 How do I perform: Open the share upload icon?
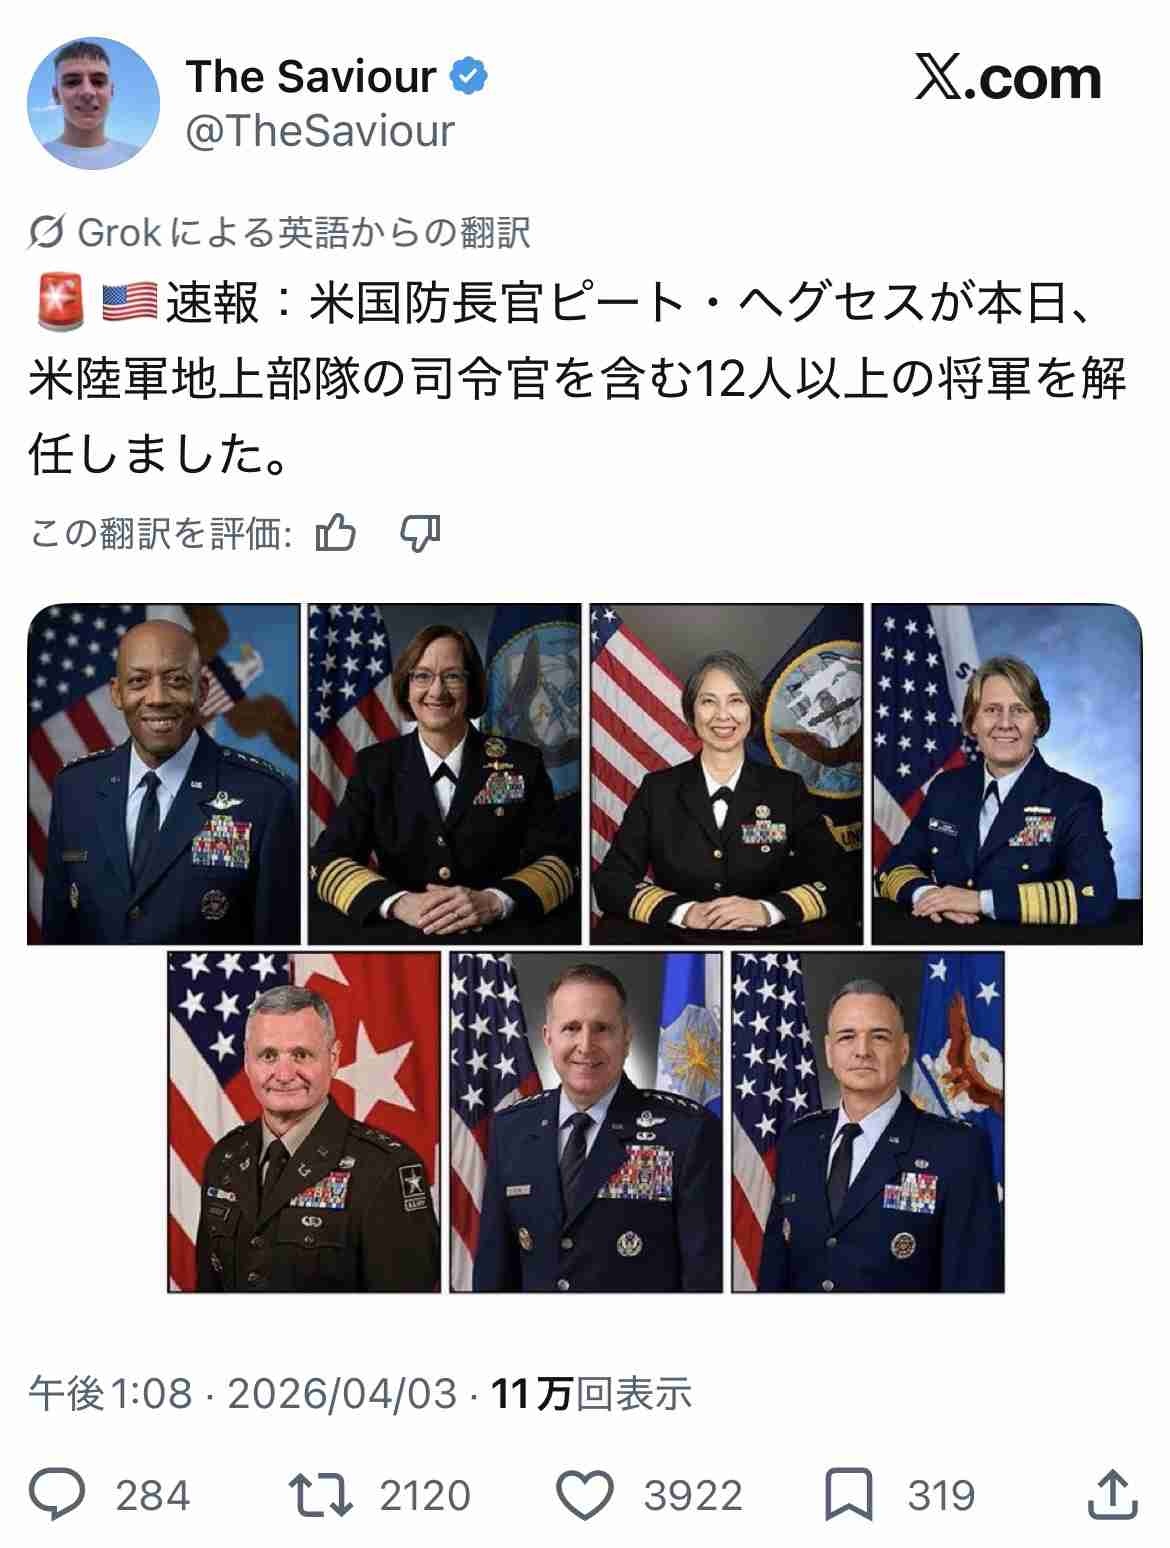[x=1111, y=1496]
